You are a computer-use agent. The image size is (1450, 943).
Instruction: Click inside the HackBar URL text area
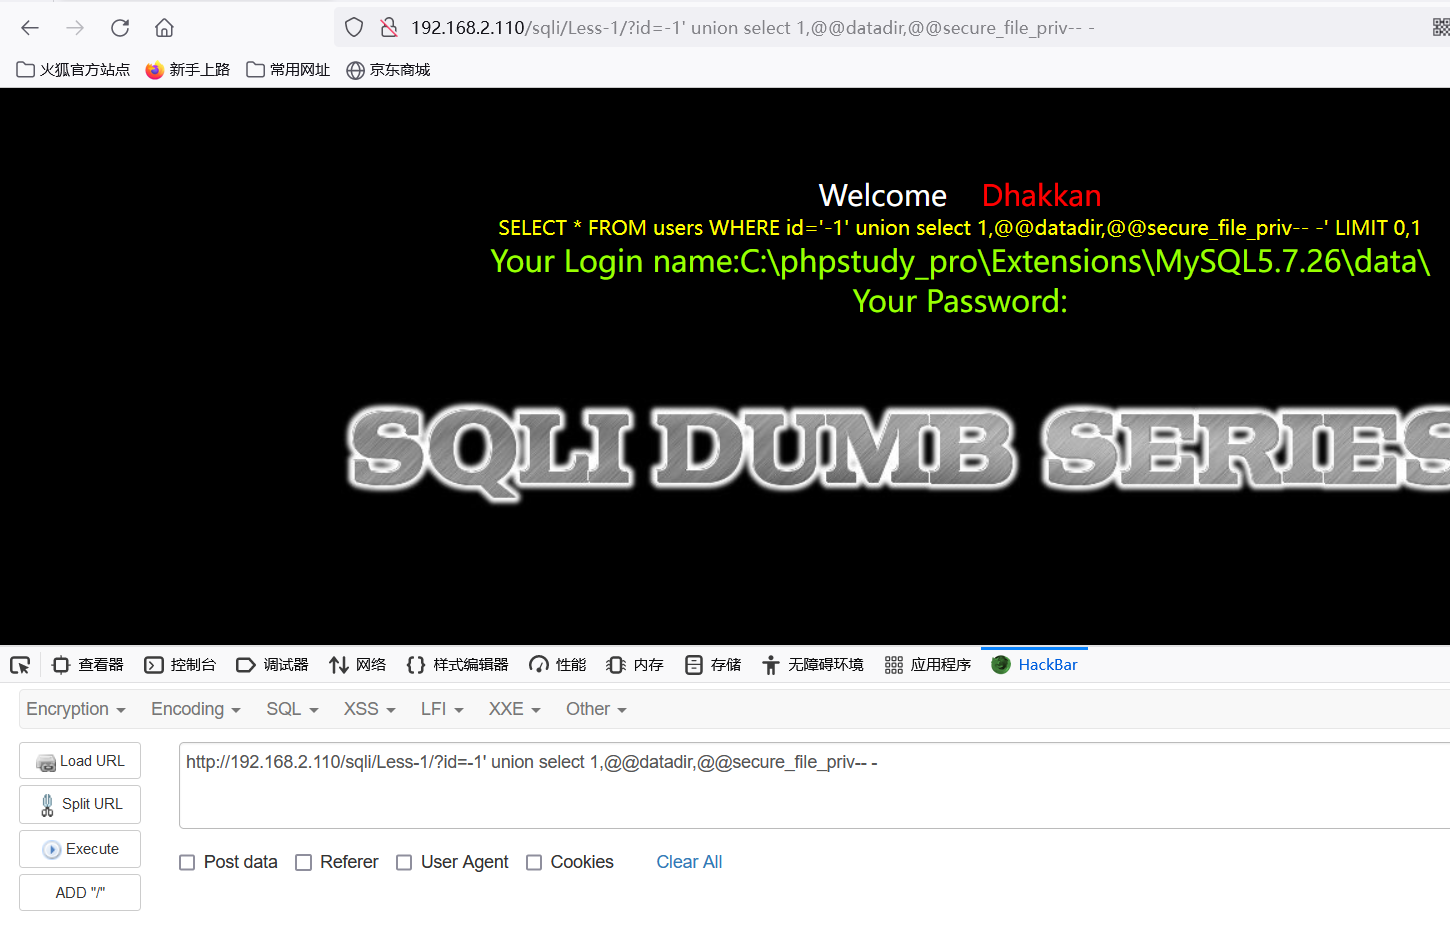click(x=814, y=786)
